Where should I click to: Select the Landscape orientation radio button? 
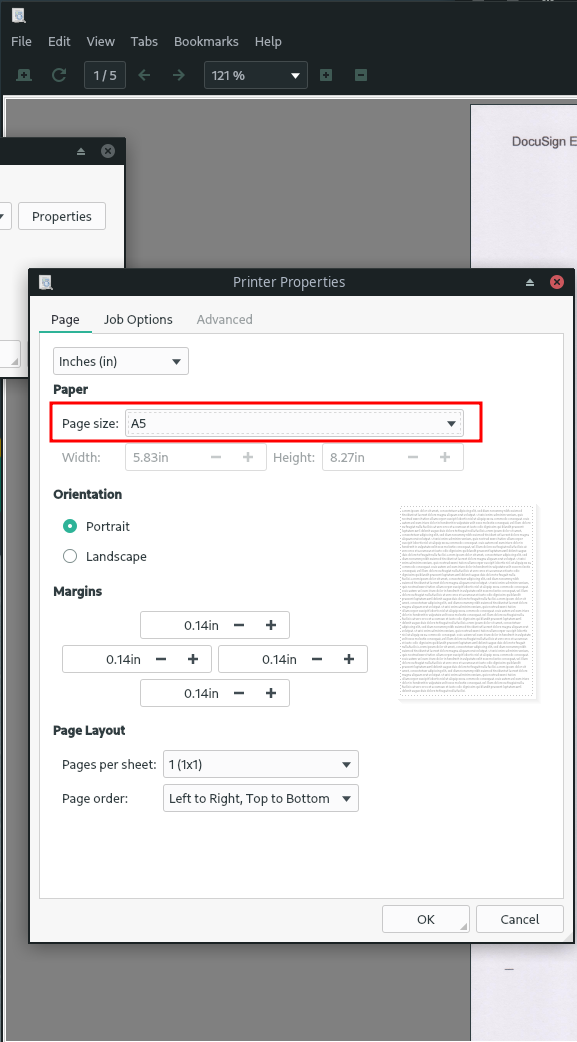pos(70,556)
